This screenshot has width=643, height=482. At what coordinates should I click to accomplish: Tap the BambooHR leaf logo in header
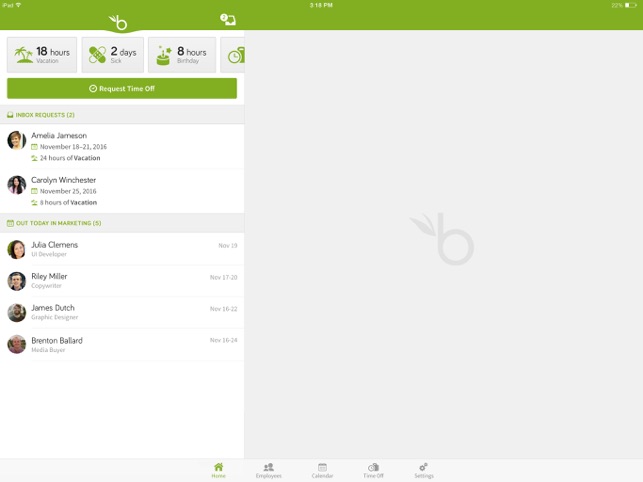pos(118,23)
